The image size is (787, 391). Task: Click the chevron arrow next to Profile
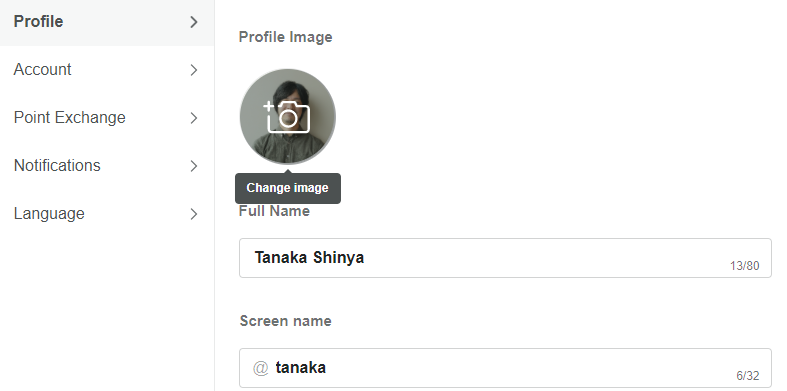point(194,22)
